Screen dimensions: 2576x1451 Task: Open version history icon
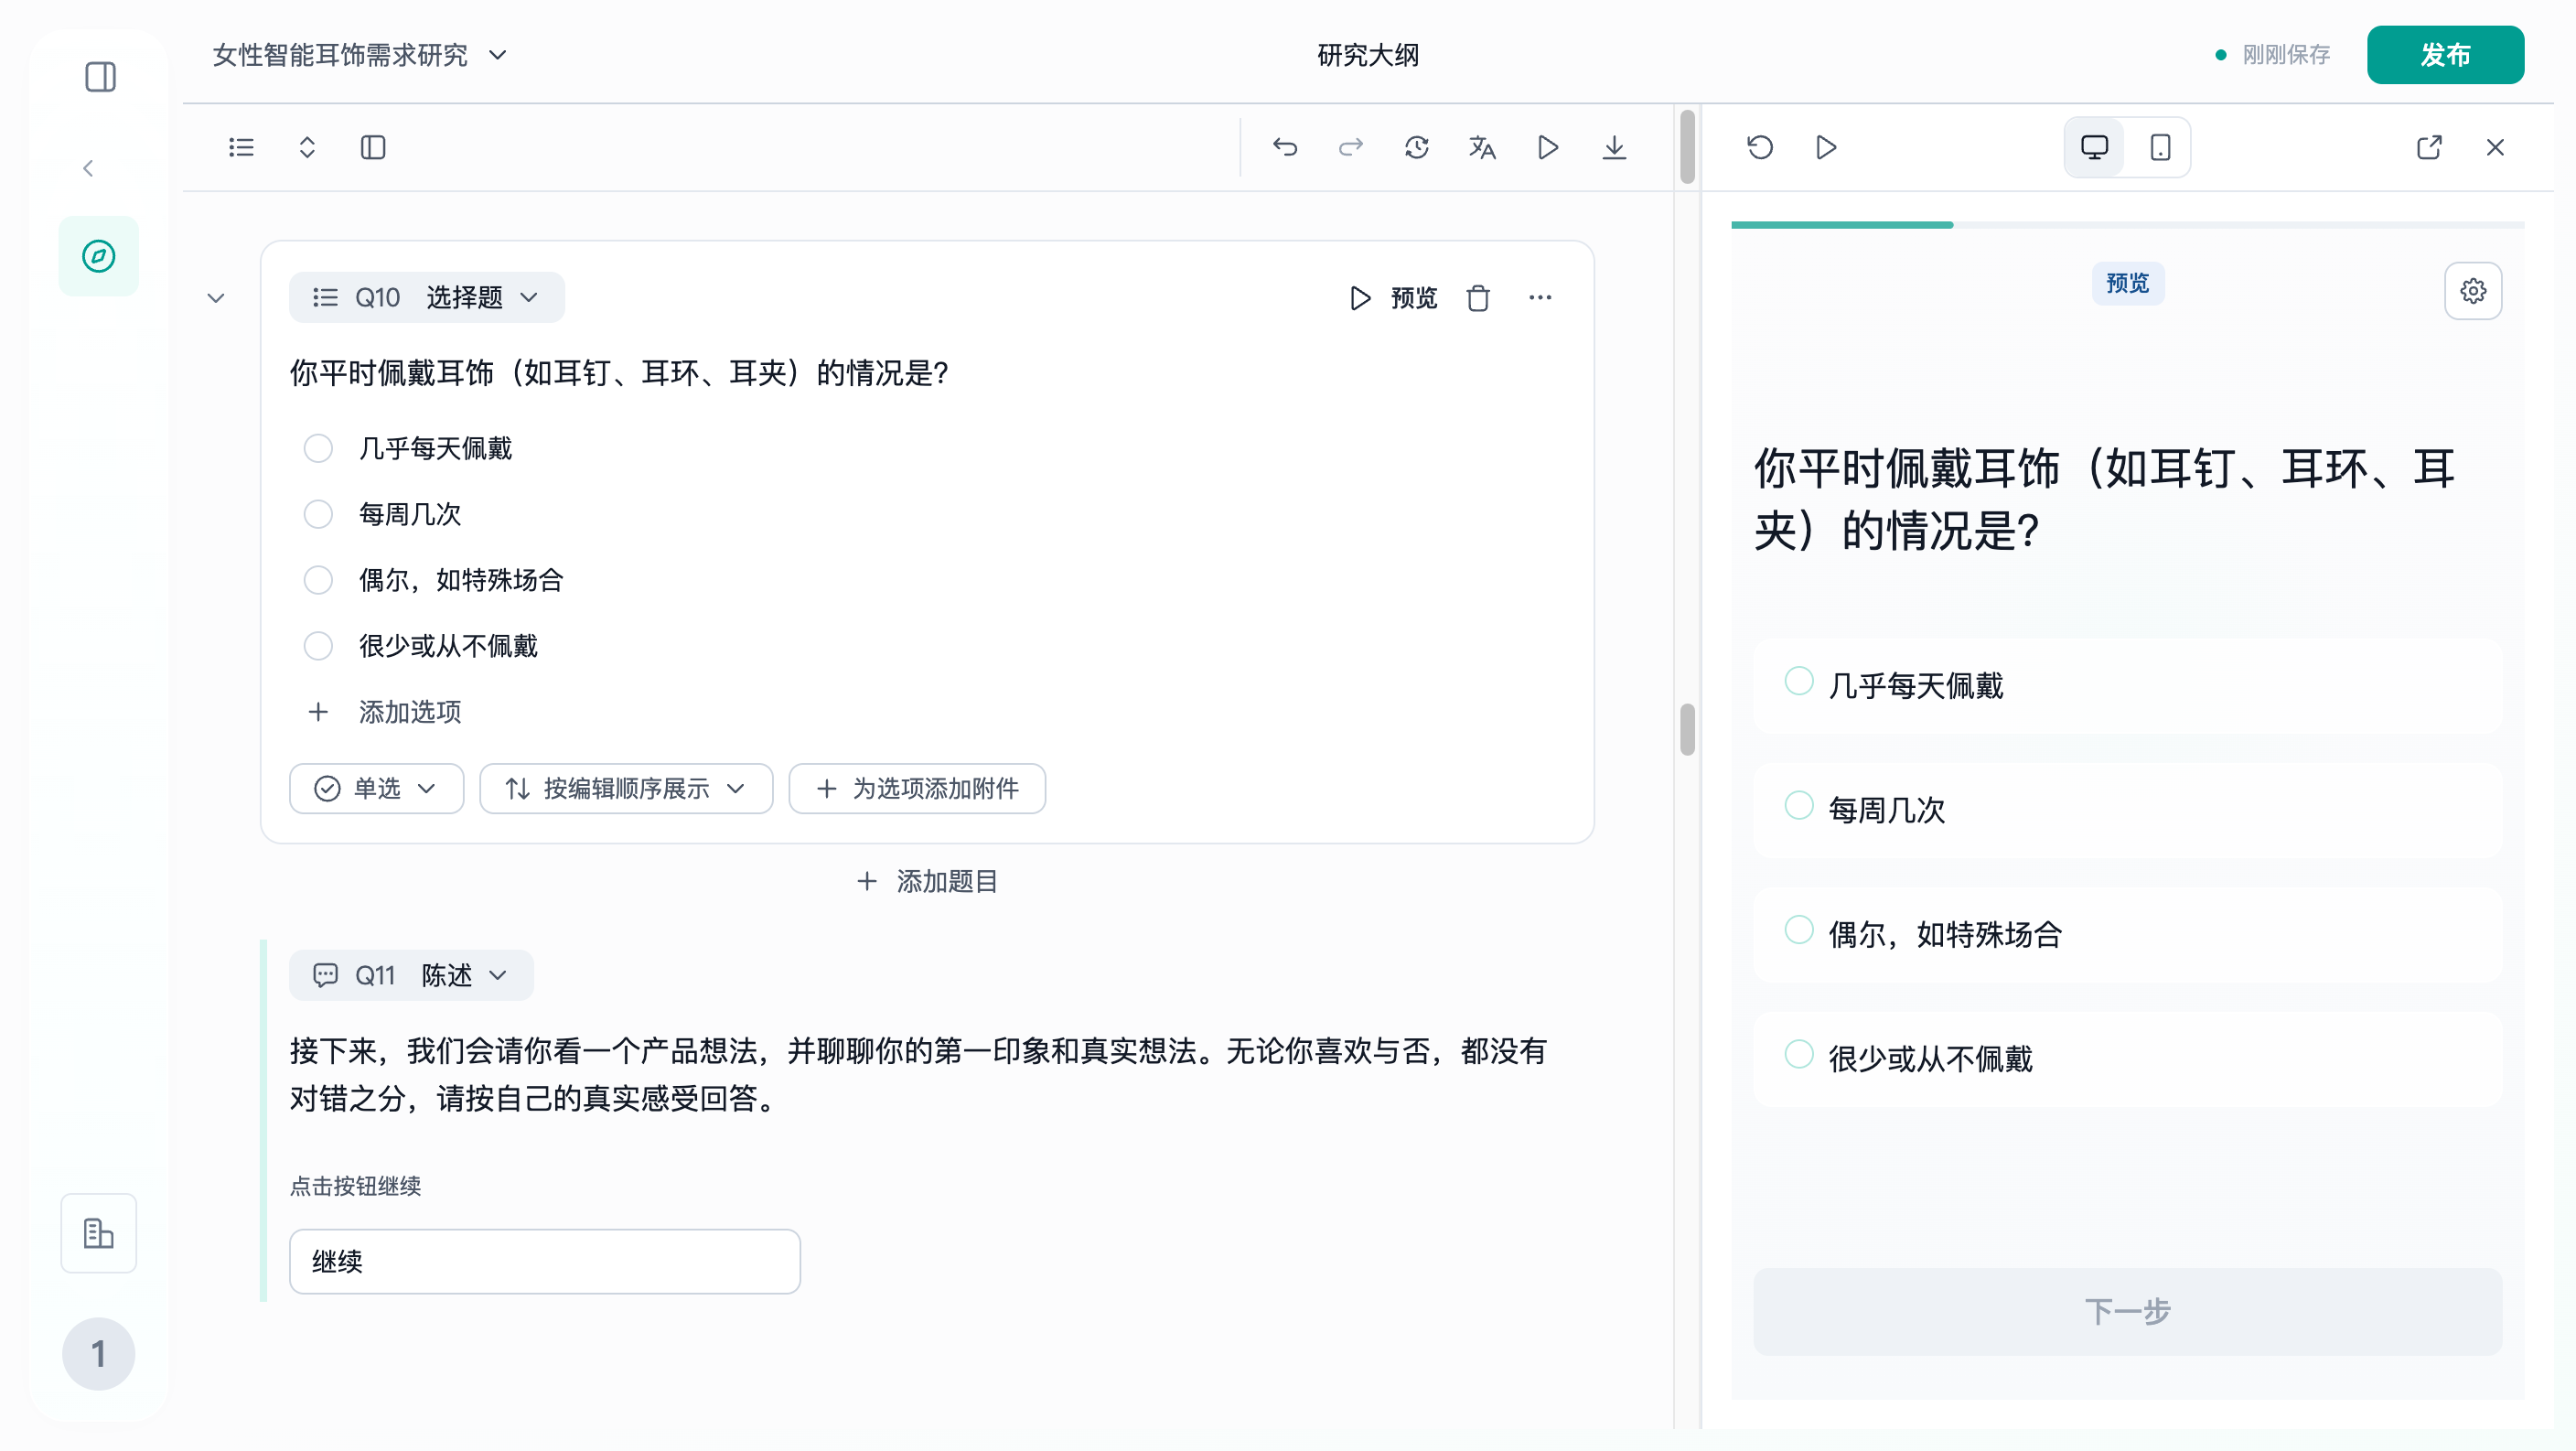[1417, 148]
